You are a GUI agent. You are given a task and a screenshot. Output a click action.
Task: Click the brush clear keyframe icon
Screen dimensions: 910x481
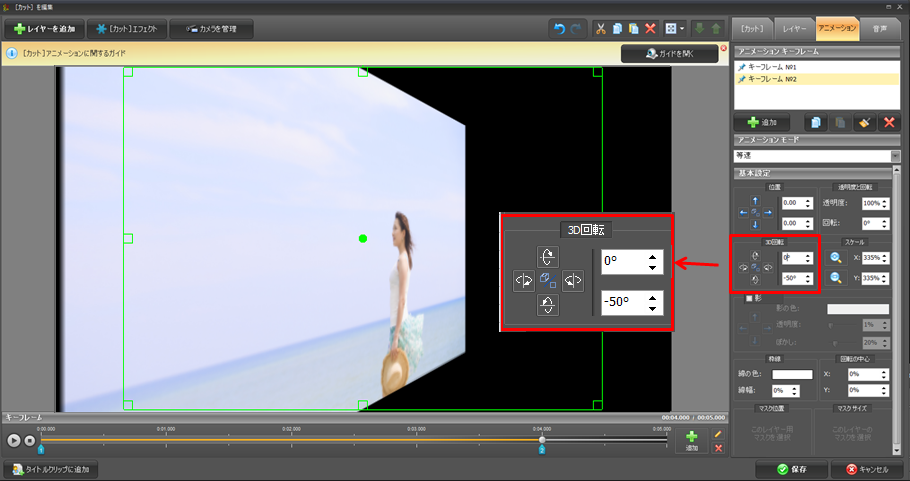[x=865, y=122]
